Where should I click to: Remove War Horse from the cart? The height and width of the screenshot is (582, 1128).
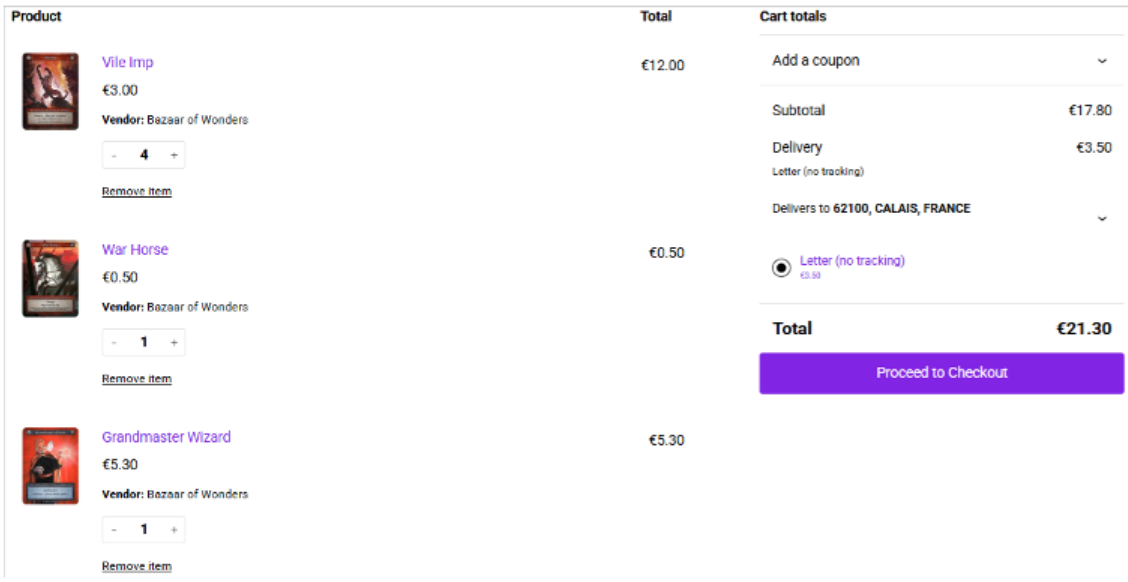coord(137,378)
